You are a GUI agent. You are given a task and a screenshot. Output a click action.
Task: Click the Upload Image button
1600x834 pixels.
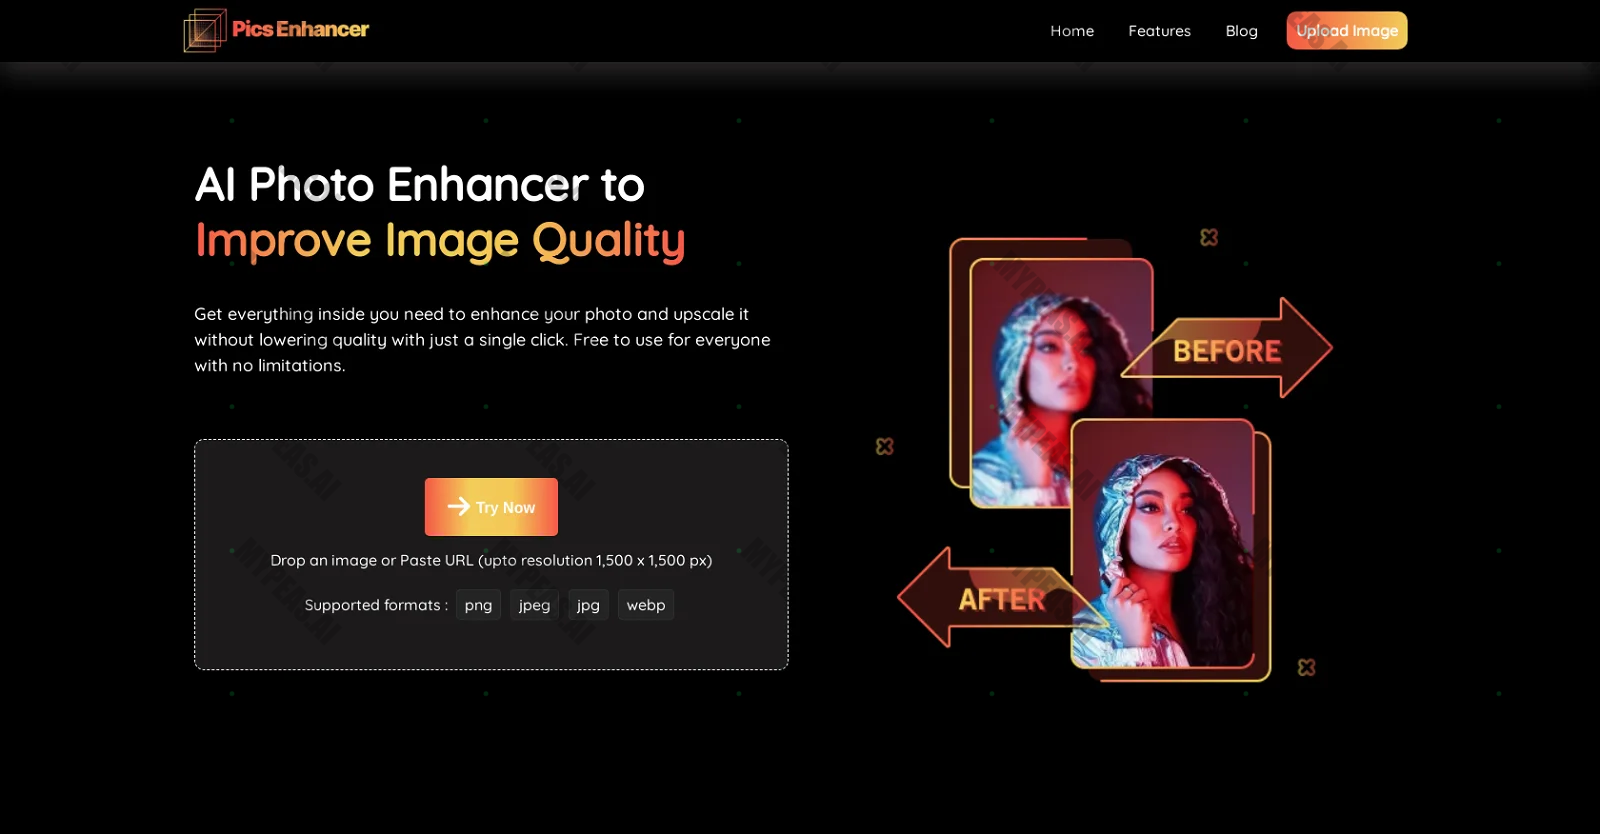point(1347,31)
